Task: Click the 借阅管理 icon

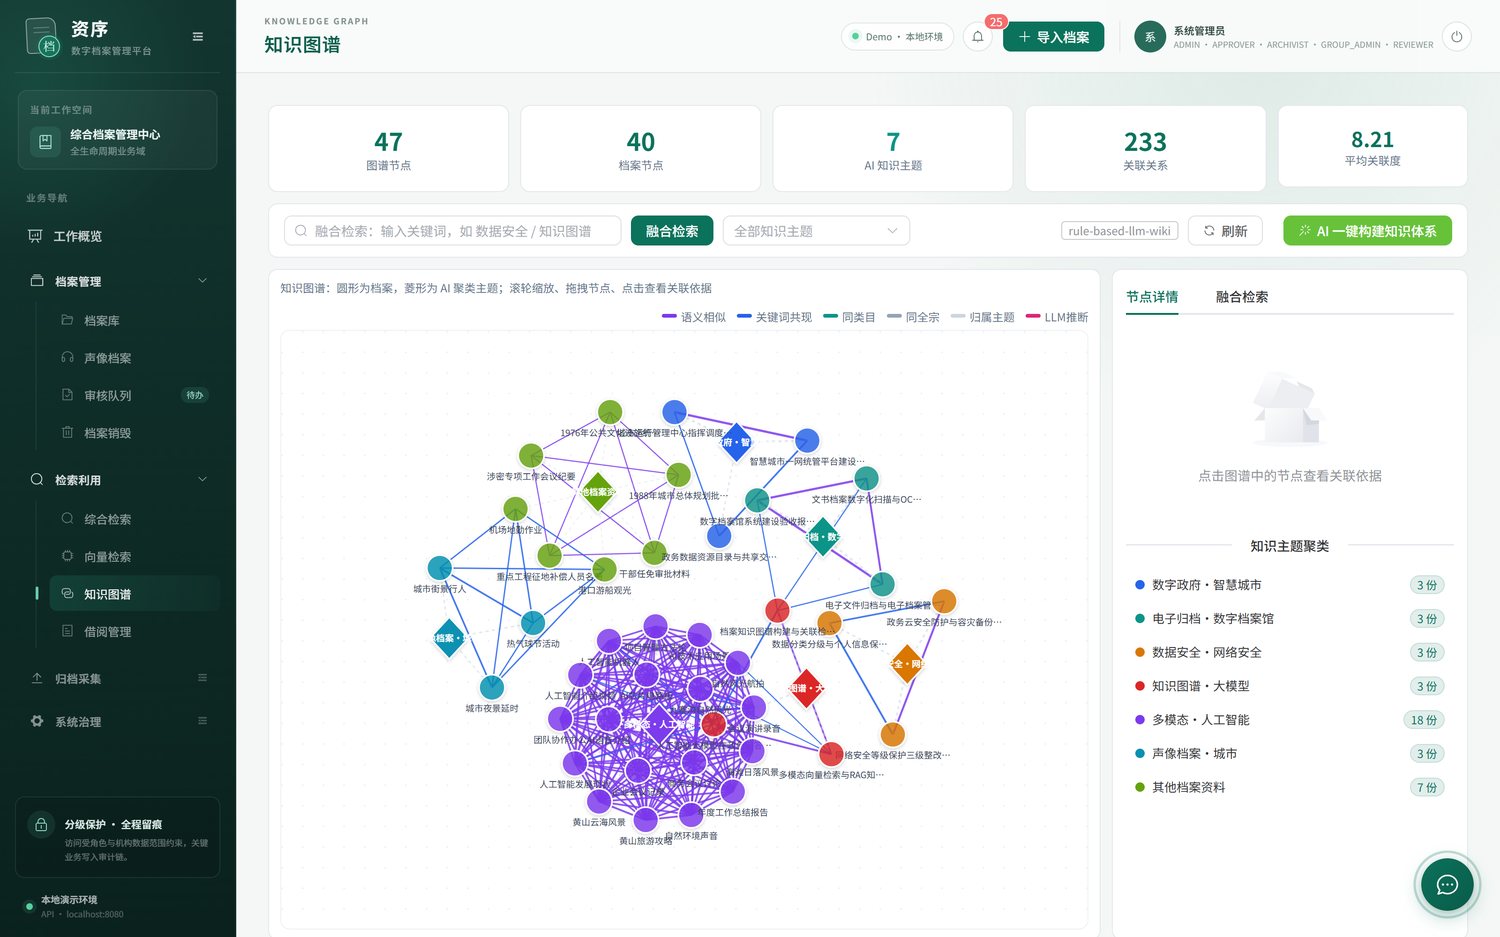Action: (67, 631)
